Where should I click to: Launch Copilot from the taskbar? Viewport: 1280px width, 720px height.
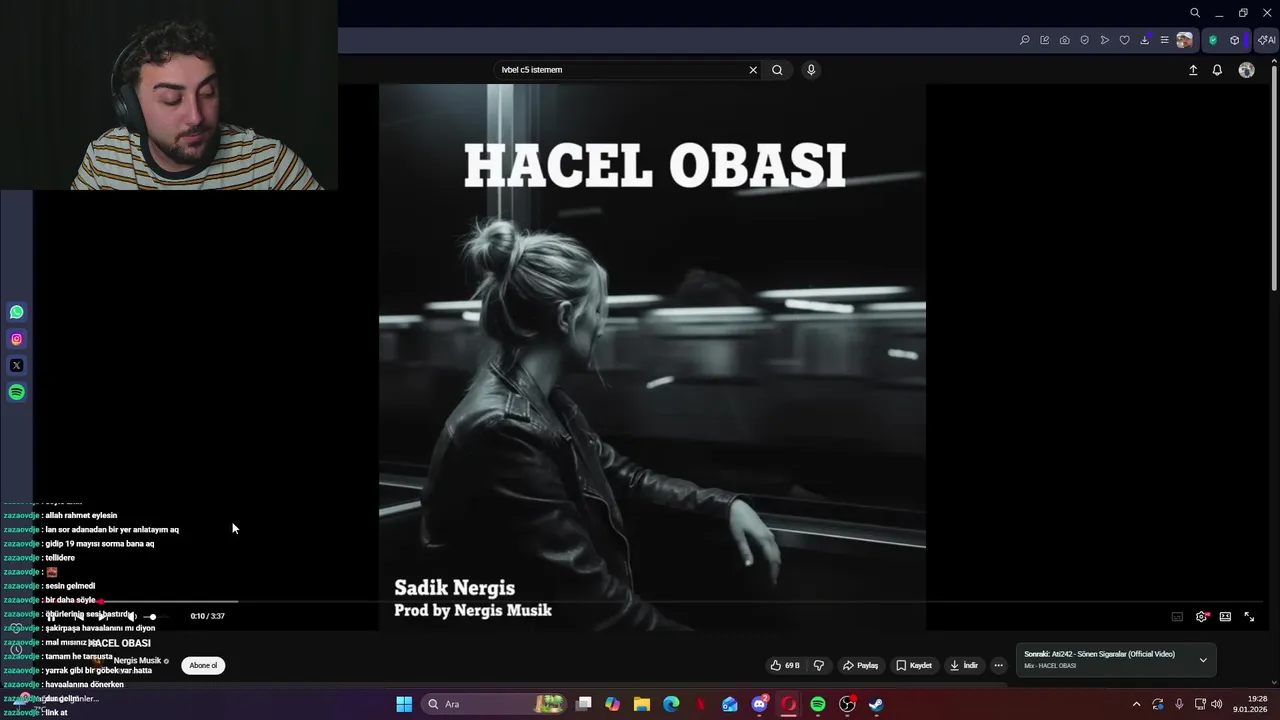click(613, 704)
